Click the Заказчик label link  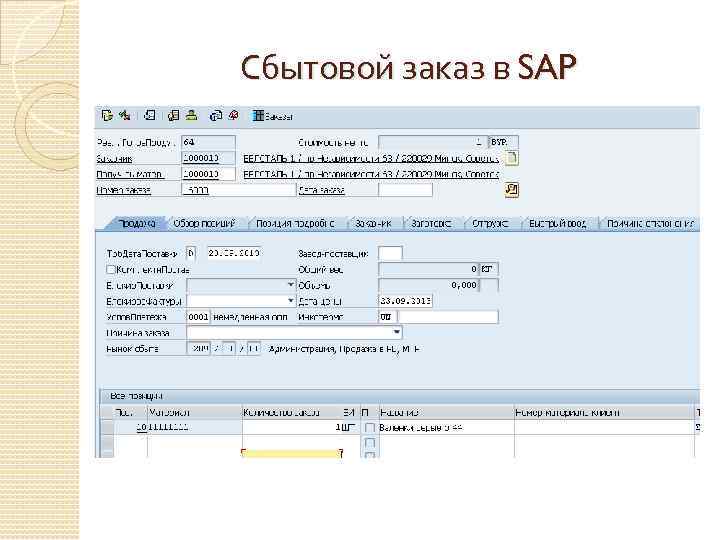pos(114,159)
